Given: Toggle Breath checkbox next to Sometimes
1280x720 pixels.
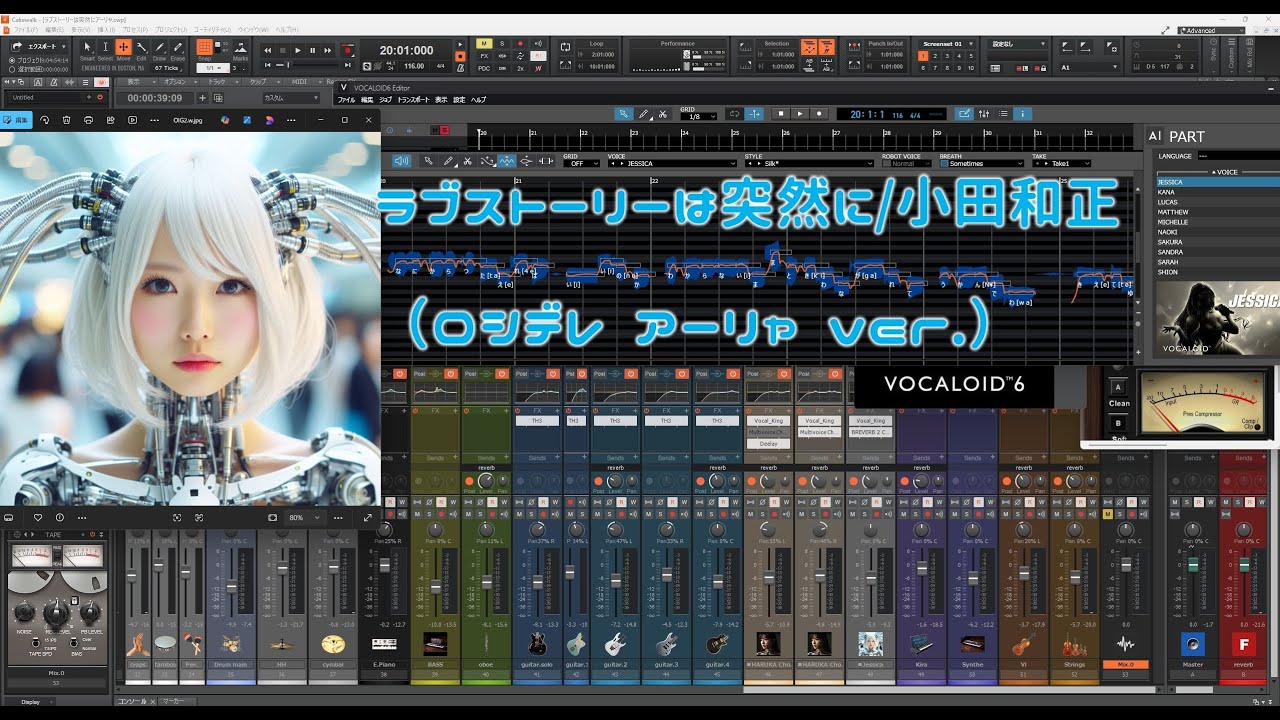Looking at the screenshot, I should (x=945, y=164).
